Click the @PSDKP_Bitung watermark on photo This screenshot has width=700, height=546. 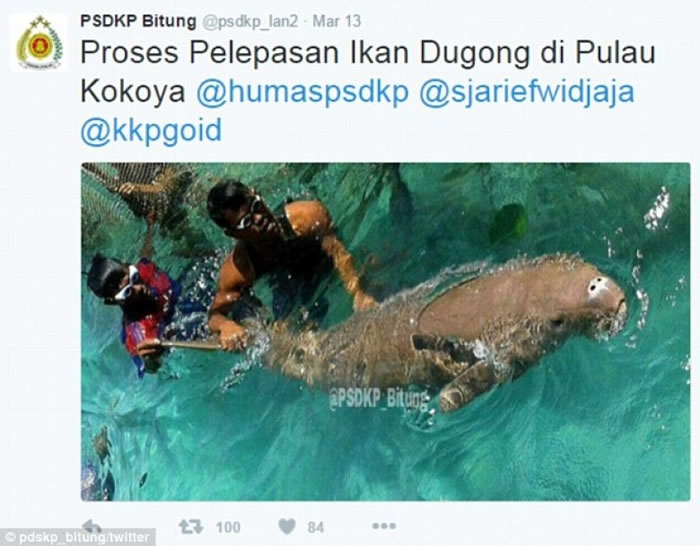click(x=380, y=399)
